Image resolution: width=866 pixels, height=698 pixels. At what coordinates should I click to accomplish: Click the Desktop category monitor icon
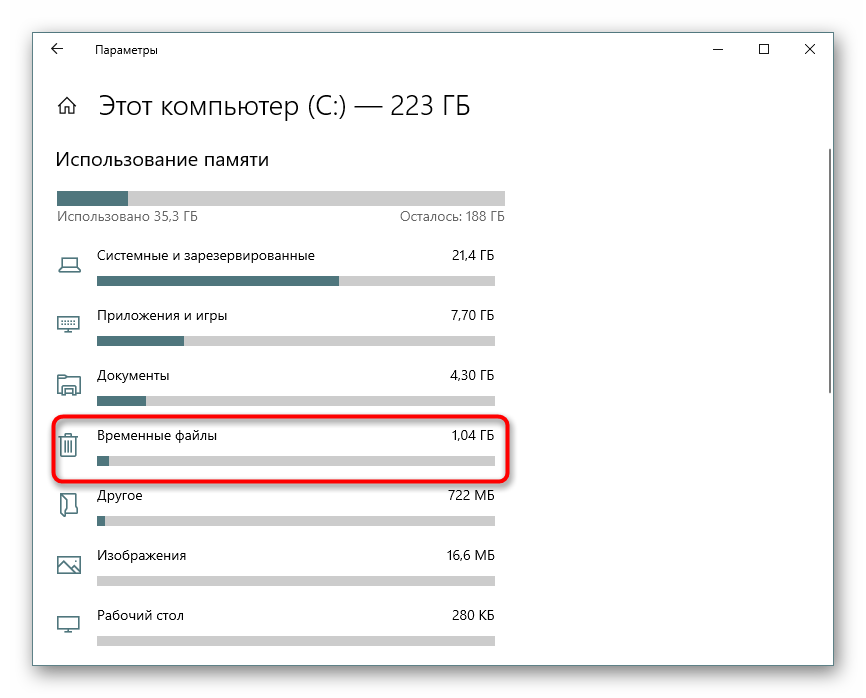(x=69, y=624)
